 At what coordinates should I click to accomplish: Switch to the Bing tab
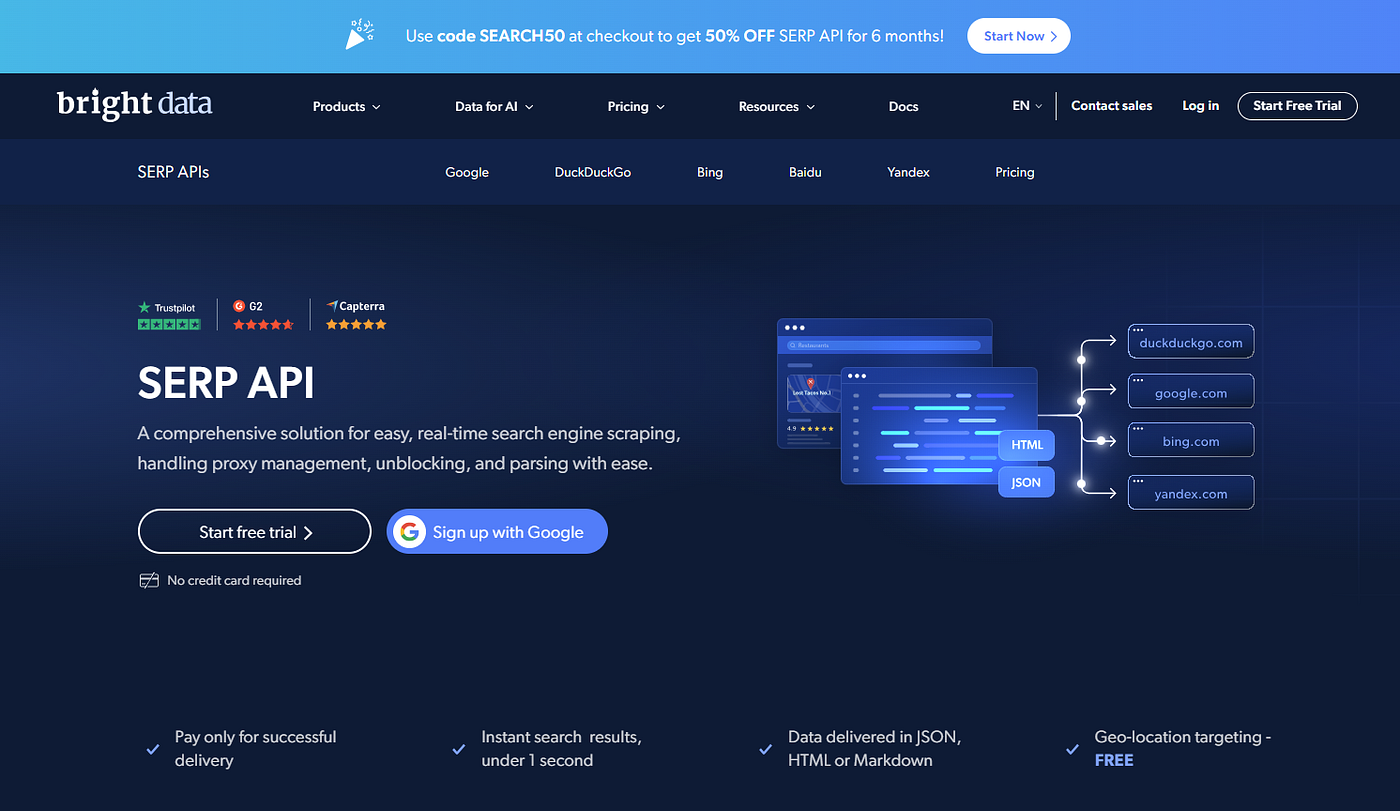710,172
